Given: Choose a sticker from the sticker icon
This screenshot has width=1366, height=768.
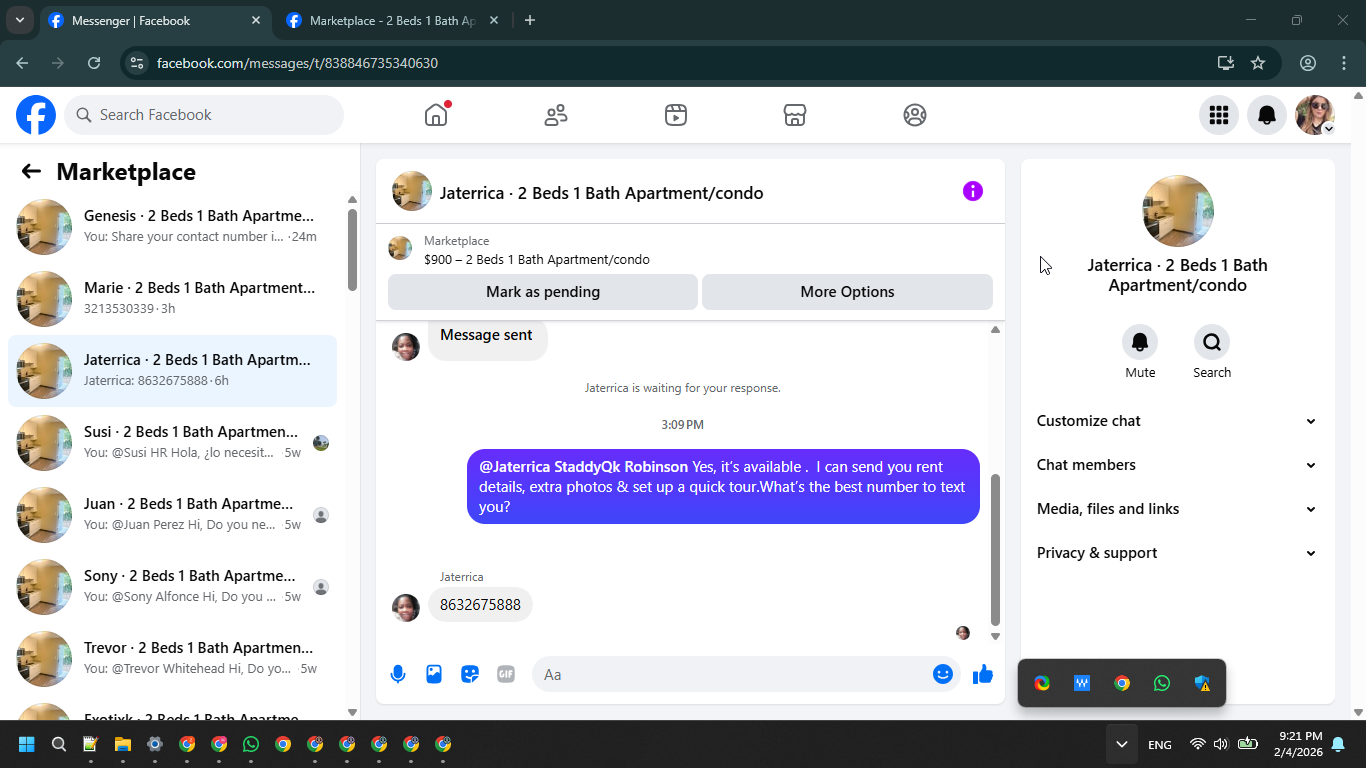Looking at the screenshot, I should [470, 674].
